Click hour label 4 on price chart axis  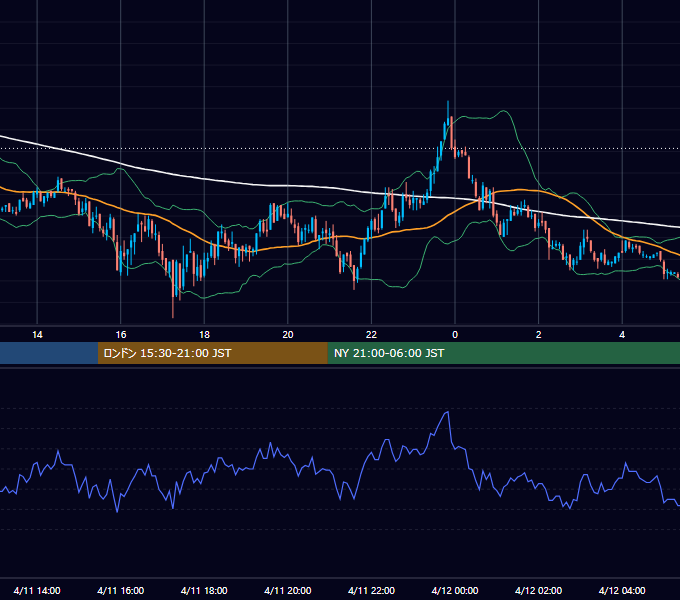(622, 335)
